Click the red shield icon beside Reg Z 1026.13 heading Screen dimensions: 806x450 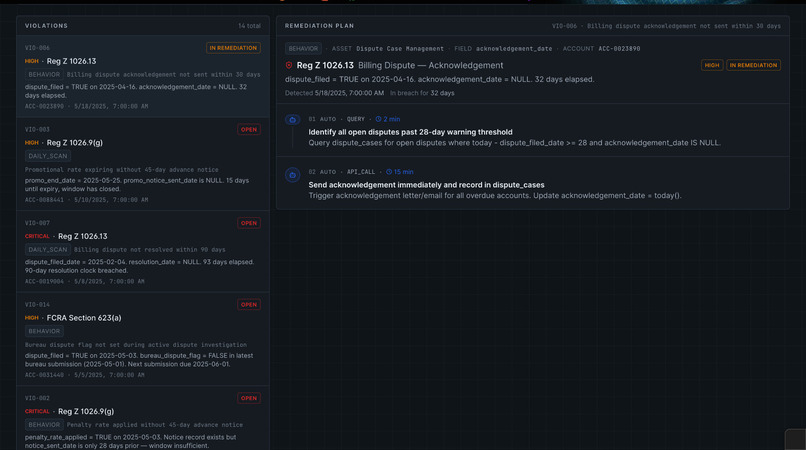[x=289, y=65]
